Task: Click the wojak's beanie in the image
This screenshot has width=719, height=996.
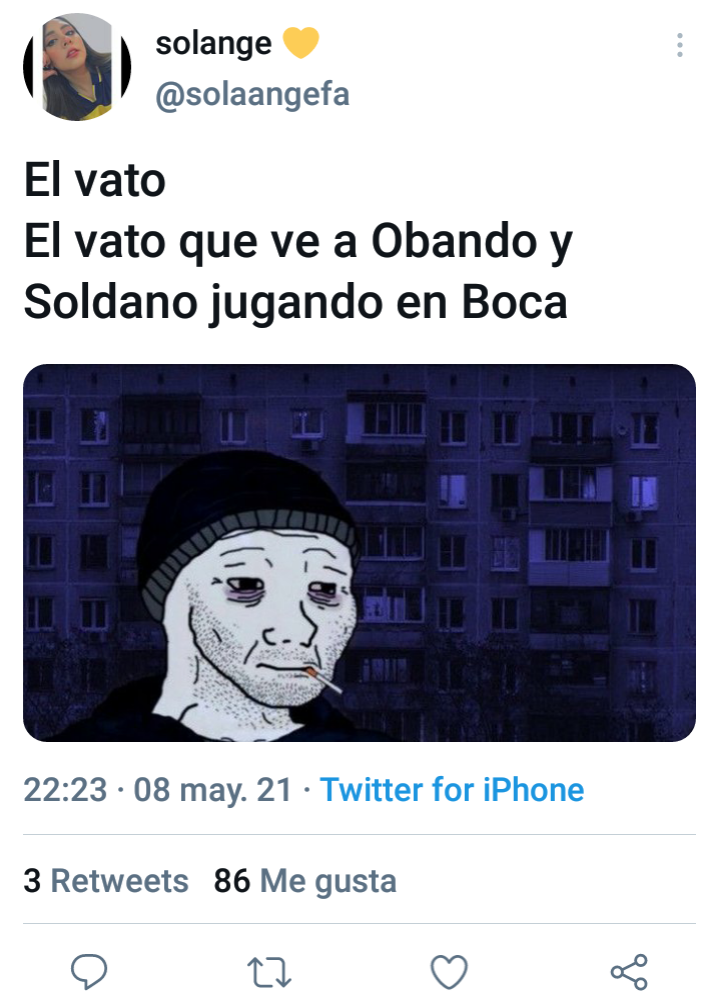Action: 248,518
